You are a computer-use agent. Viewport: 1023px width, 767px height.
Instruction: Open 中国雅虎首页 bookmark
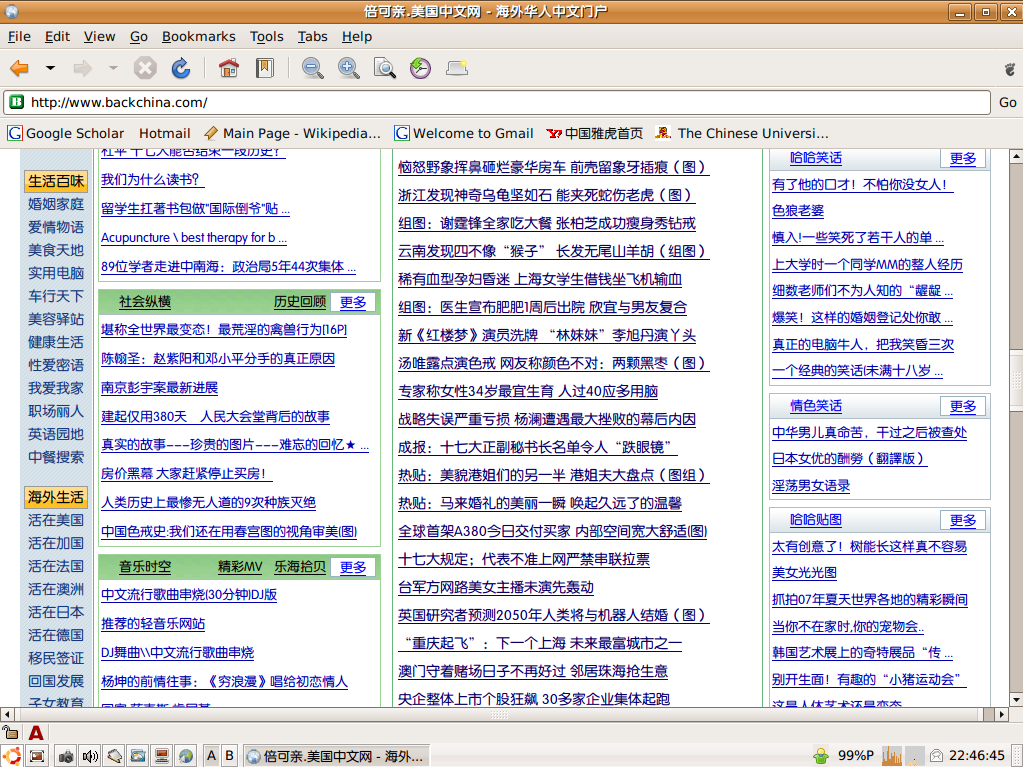click(594, 133)
